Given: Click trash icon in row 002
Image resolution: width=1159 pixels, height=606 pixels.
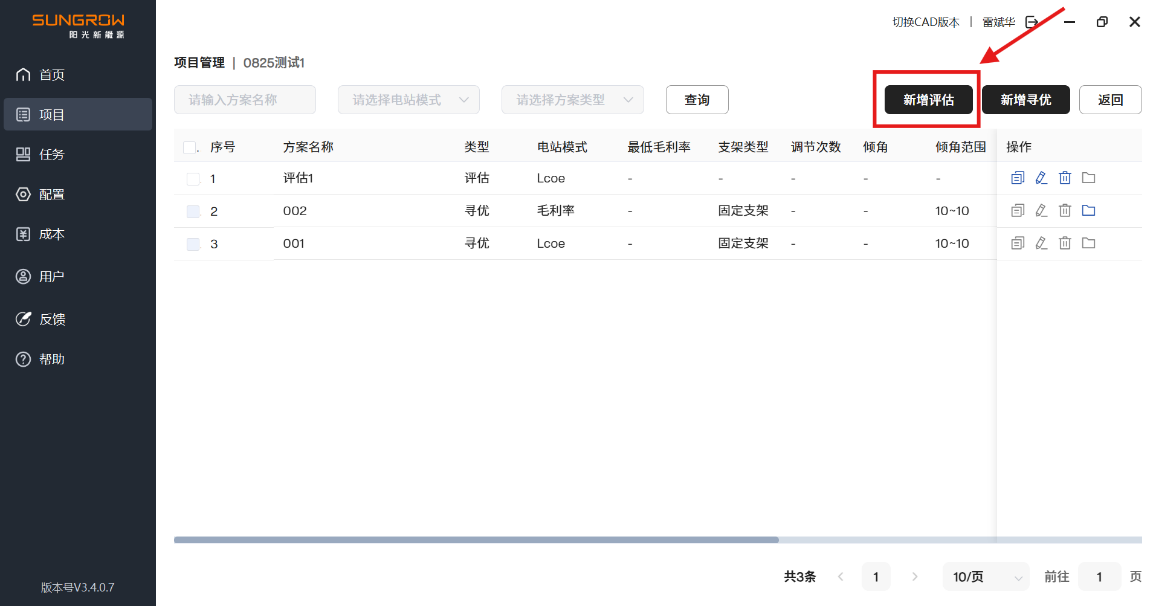Looking at the screenshot, I should point(1065,211).
